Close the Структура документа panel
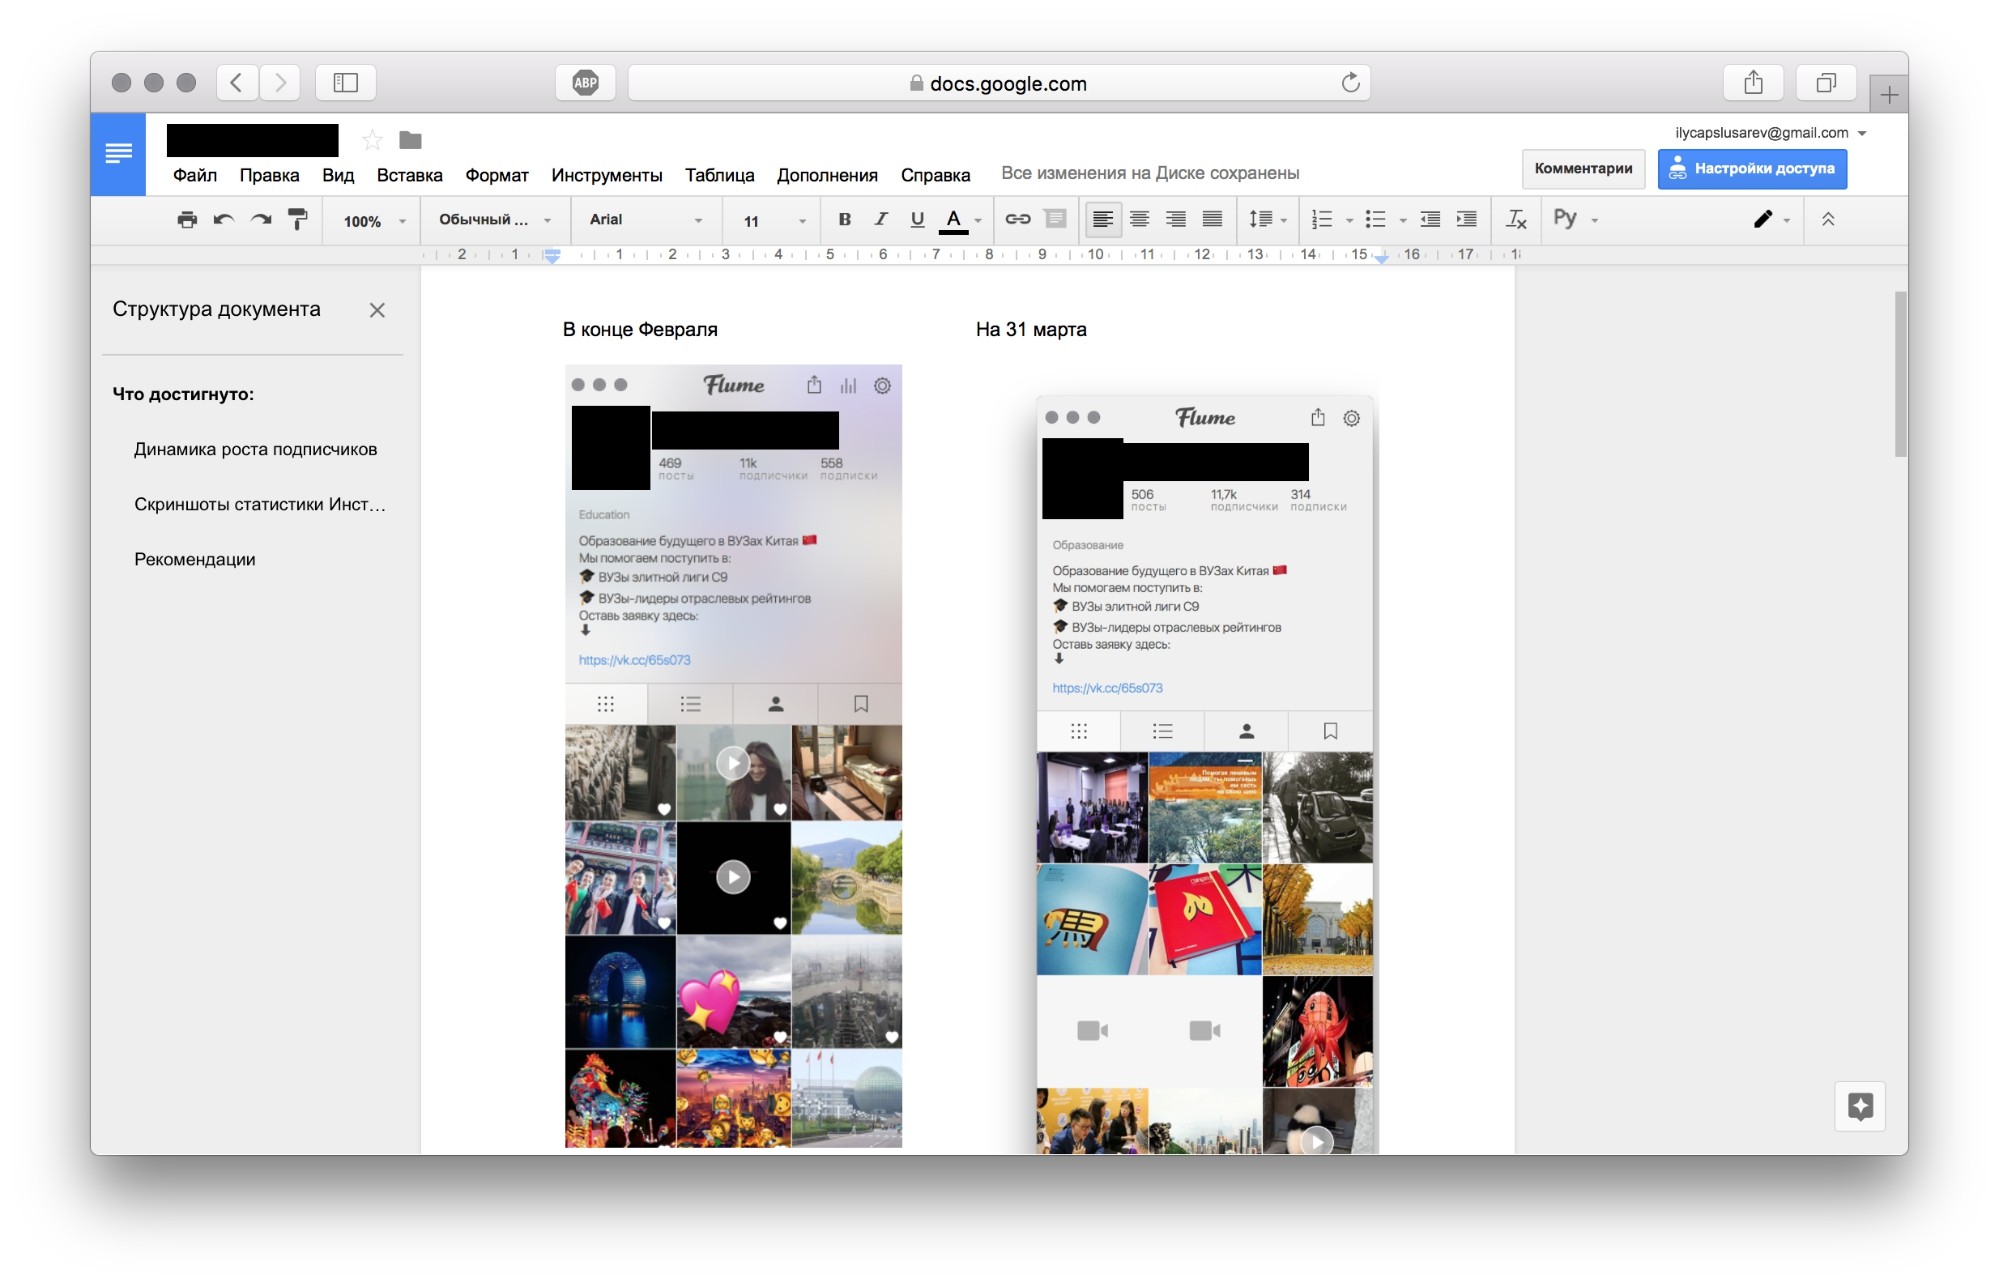 pos(377,310)
